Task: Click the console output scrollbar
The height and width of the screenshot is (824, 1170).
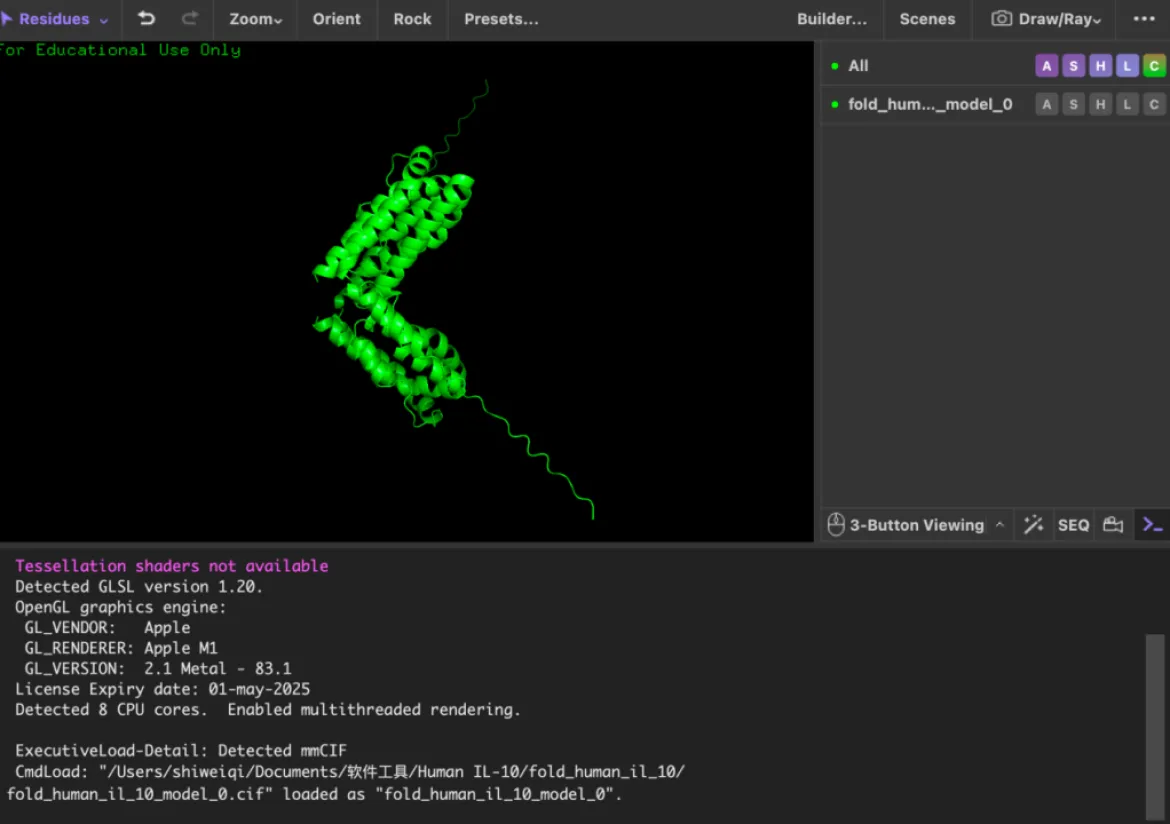Action: (1155, 725)
